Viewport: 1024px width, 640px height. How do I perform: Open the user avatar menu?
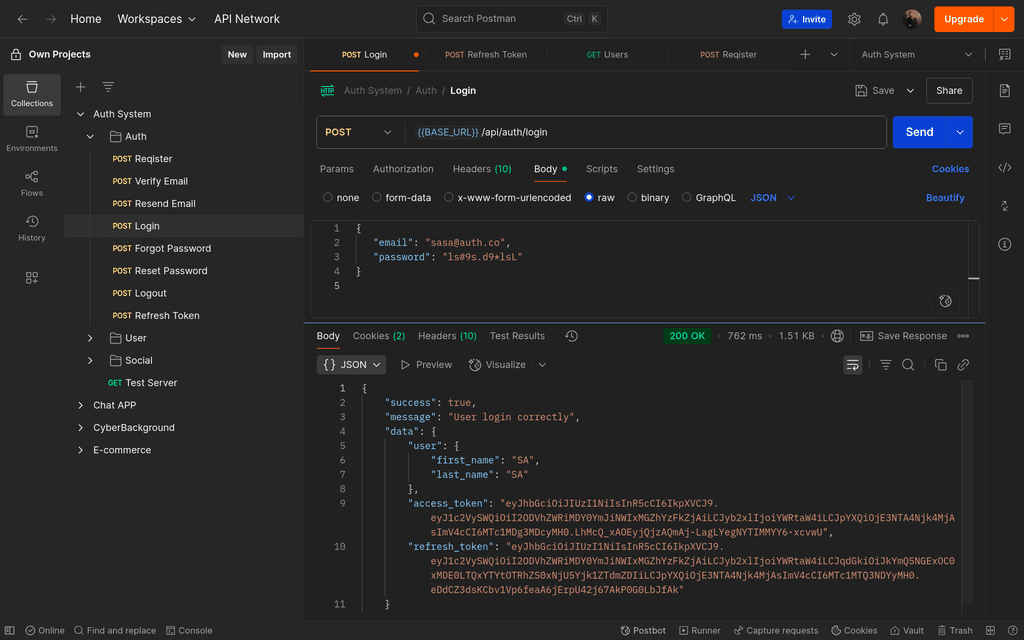click(912, 19)
